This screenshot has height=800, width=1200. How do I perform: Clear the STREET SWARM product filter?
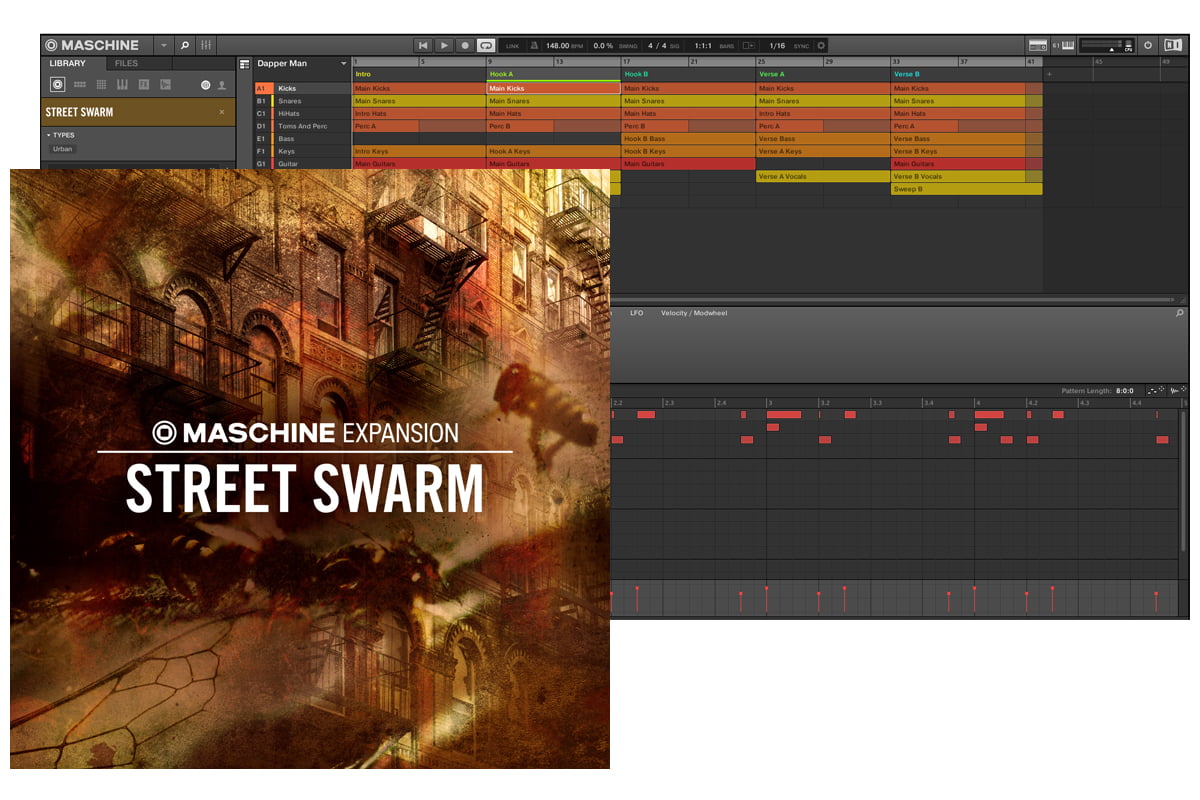point(222,112)
